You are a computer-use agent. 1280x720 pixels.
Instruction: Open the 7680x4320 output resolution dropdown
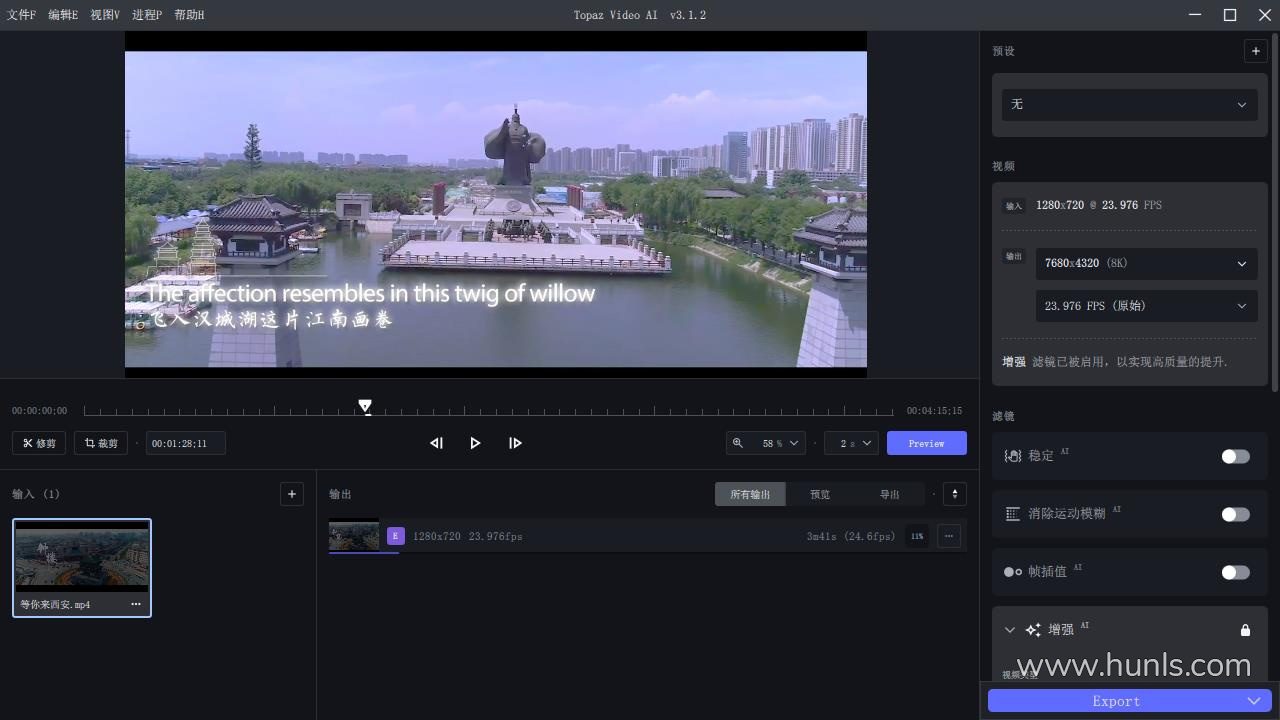1145,264
